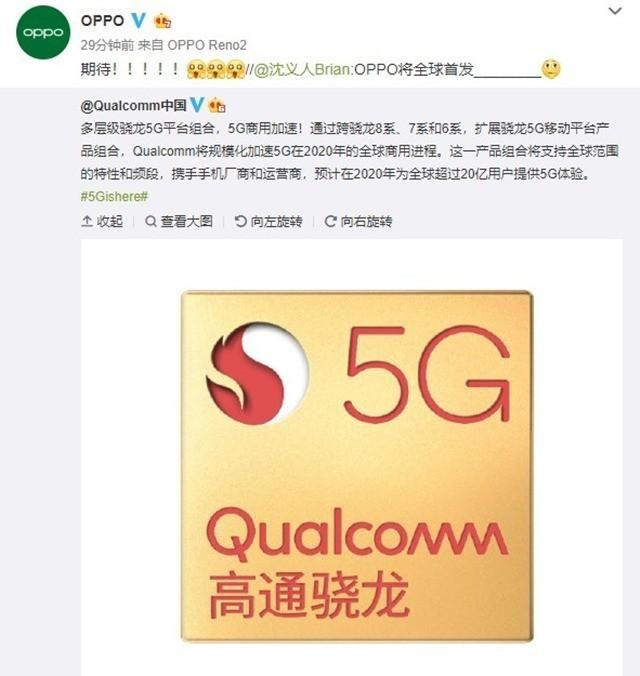Open the OPPO account name link
This screenshot has height=676, width=640.
click(103, 20)
